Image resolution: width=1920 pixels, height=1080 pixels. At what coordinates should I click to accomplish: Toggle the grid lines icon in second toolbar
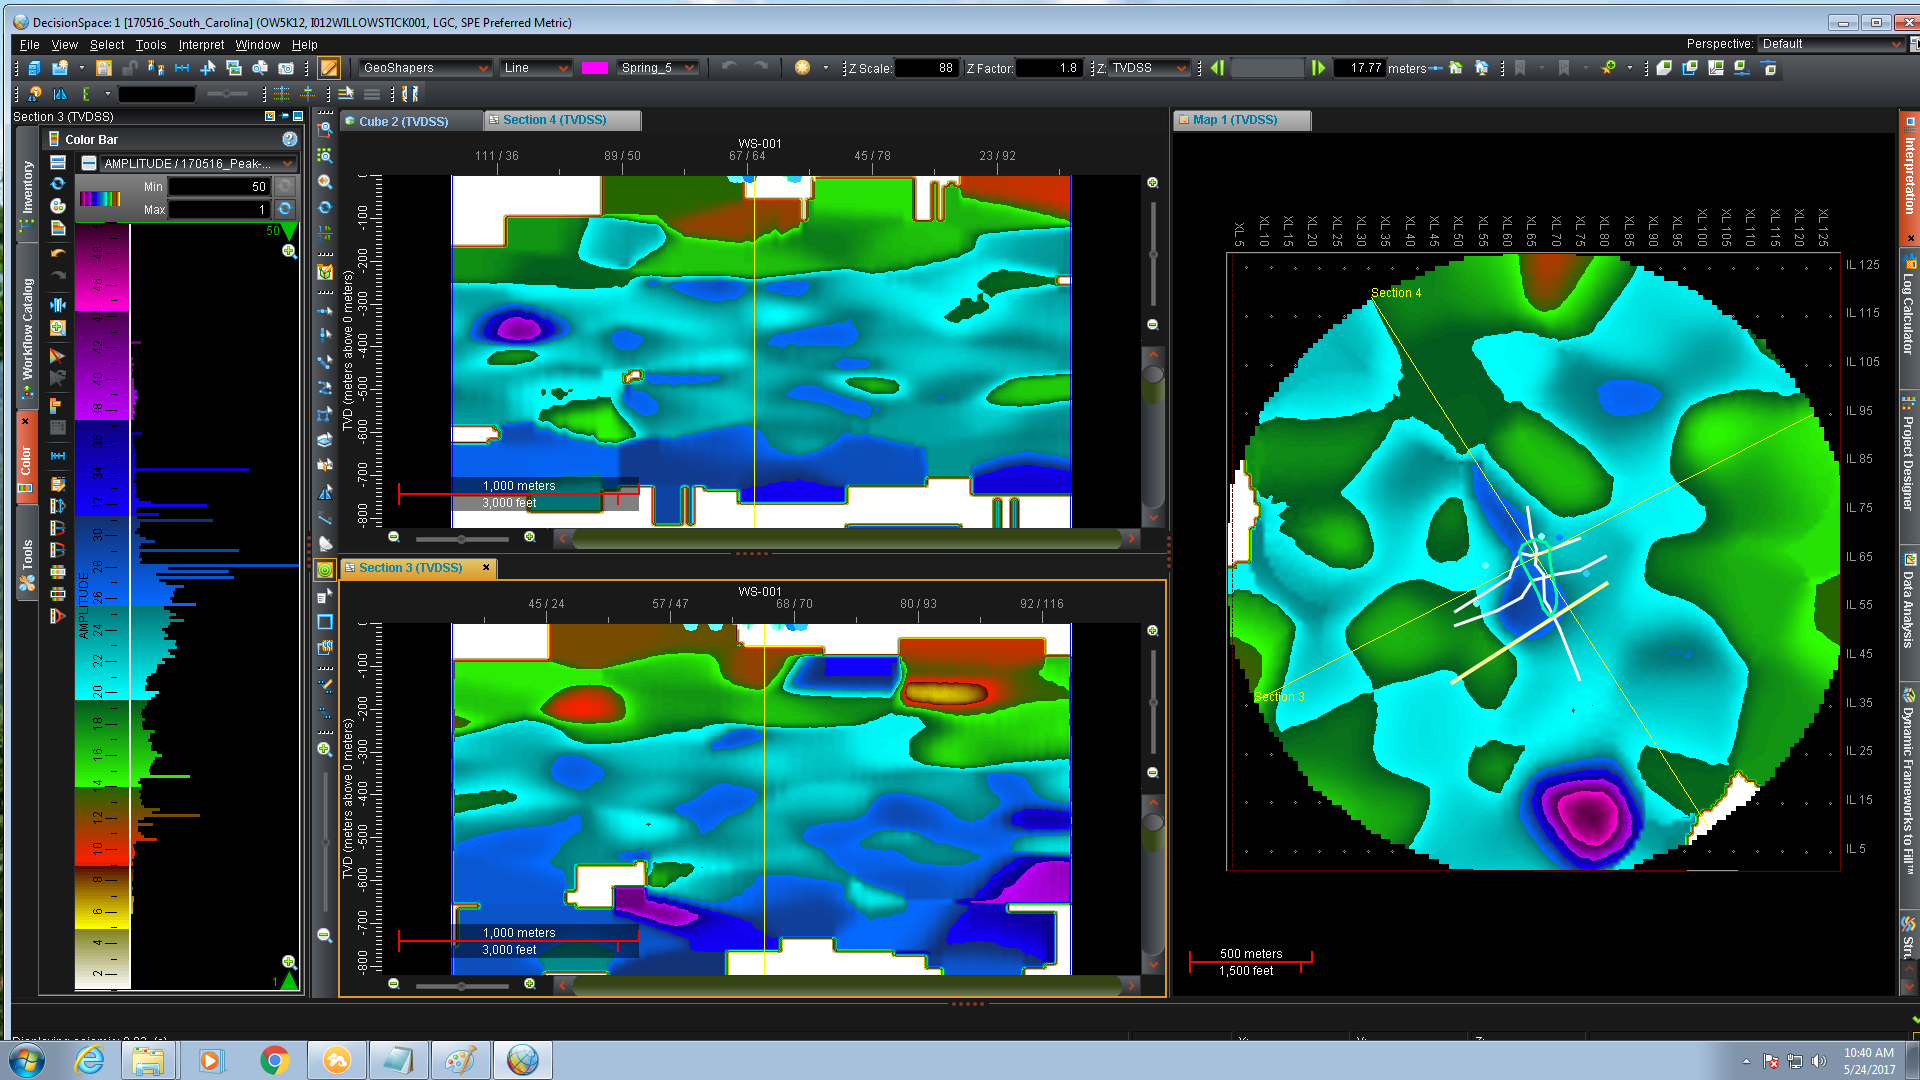click(282, 94)
